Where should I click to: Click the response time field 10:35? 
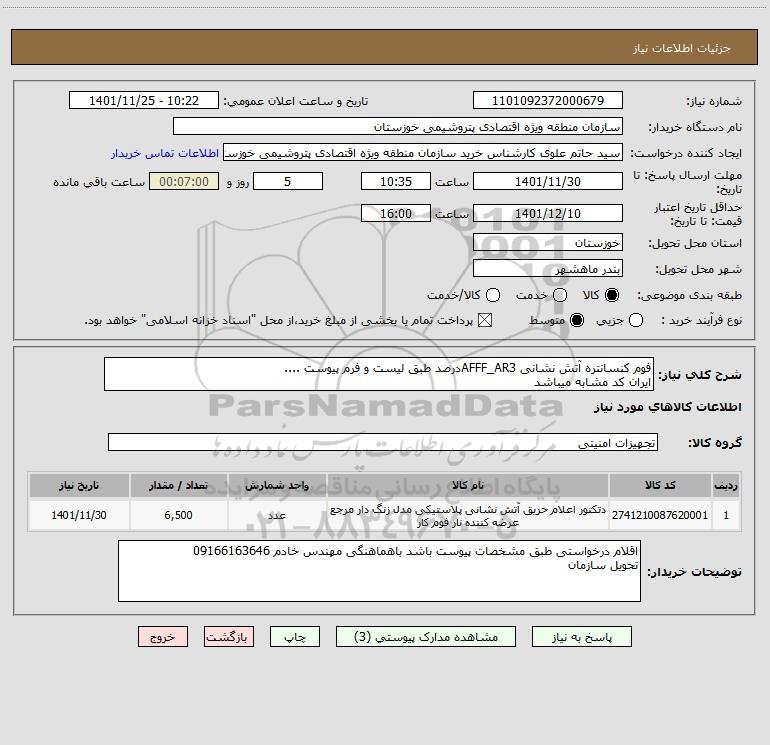396,182
